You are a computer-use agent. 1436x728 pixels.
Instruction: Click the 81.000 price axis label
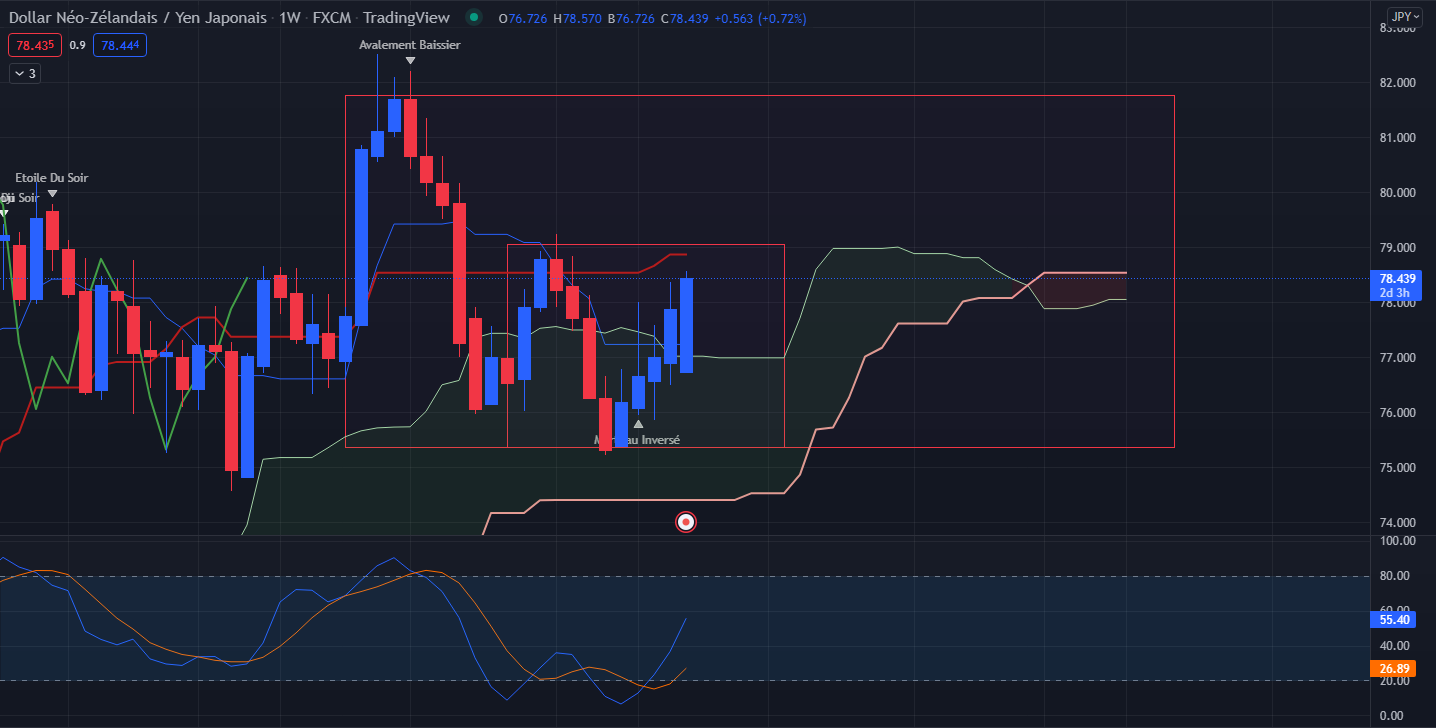(1397, 138)
